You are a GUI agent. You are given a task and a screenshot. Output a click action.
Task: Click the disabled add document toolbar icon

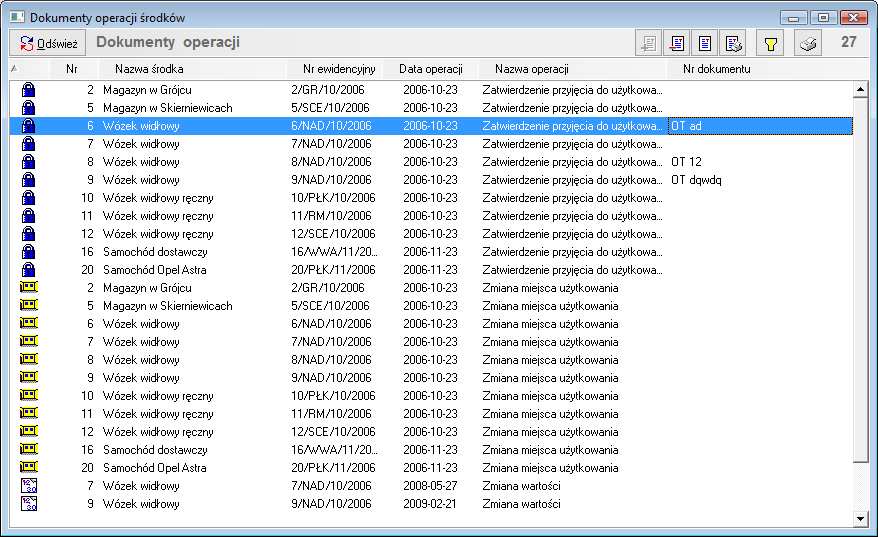point(648,43)
